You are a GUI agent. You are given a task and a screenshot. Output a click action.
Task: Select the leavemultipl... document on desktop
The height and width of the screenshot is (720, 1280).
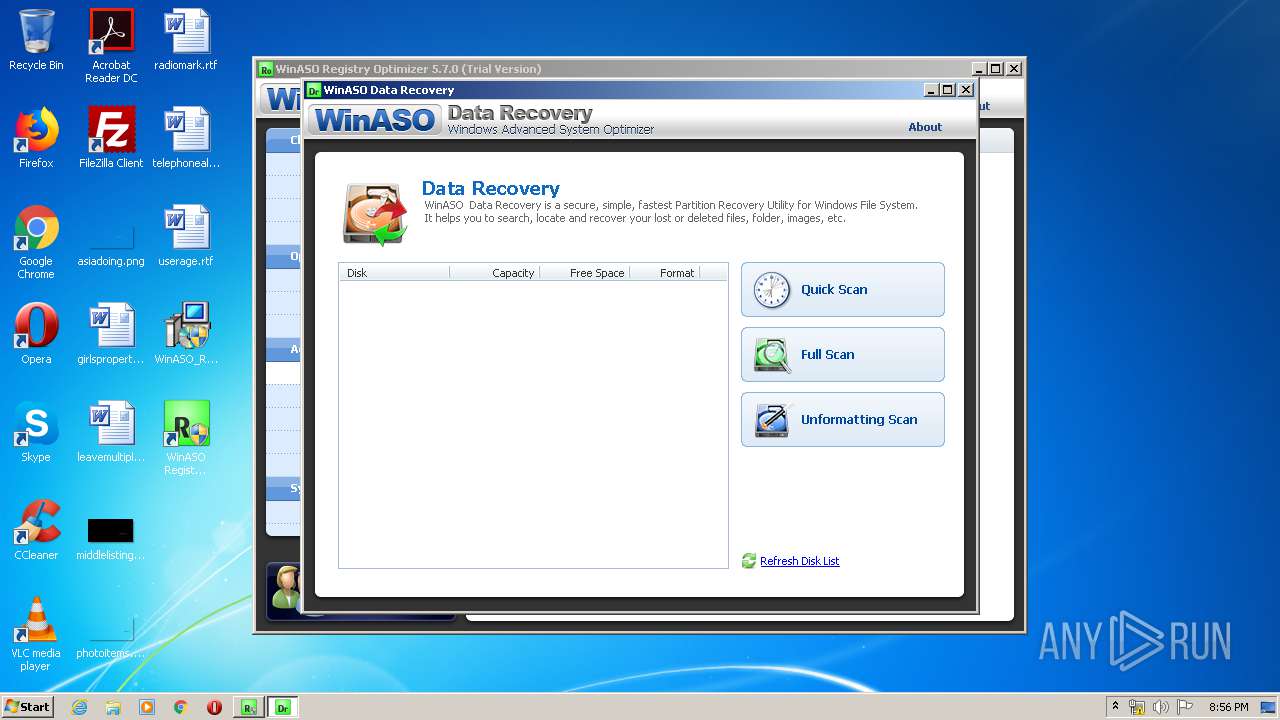coord(111,432)
